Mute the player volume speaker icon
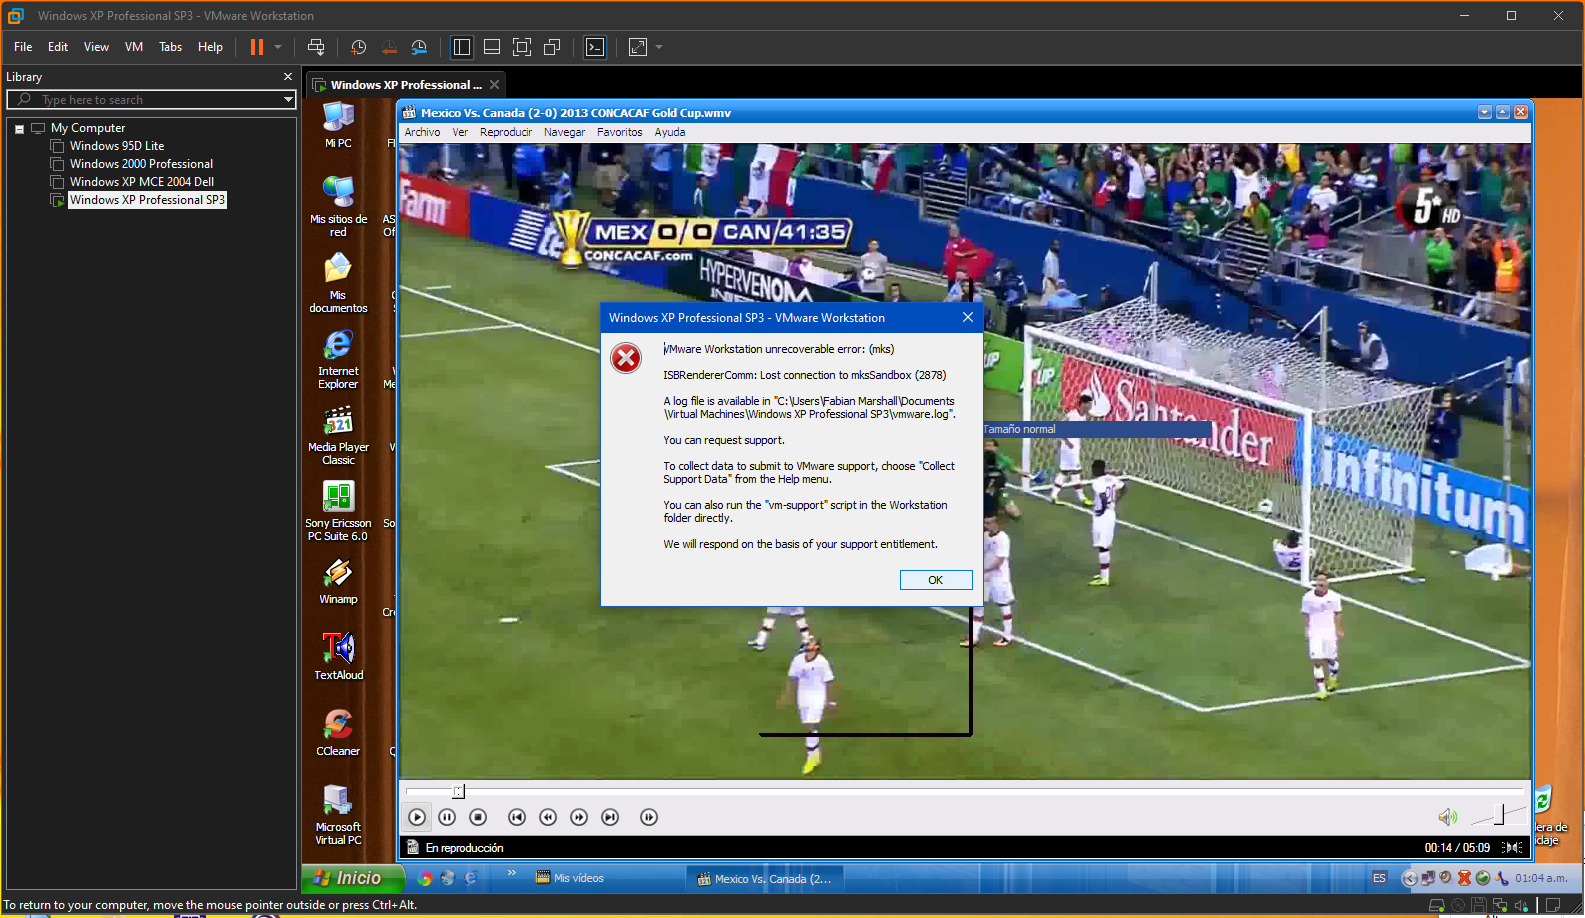Image resolution: width=1585 pixels, height=918 pixels. click(x=1447, y=817)
